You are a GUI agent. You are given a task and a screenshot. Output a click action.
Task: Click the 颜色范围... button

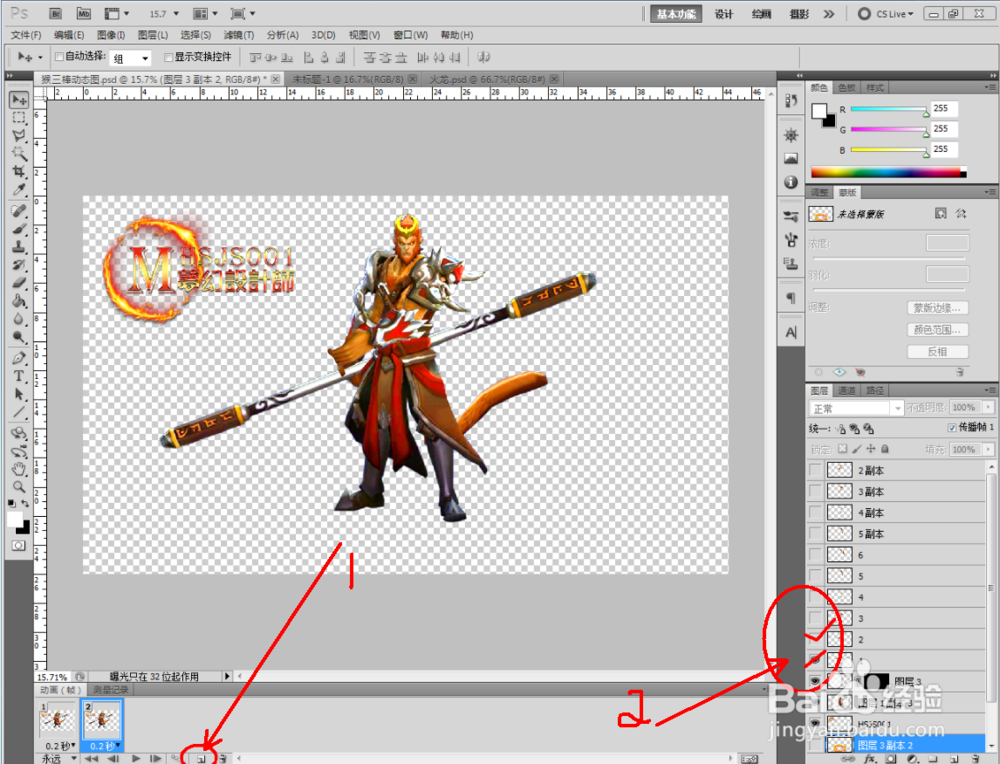point(938,330)
